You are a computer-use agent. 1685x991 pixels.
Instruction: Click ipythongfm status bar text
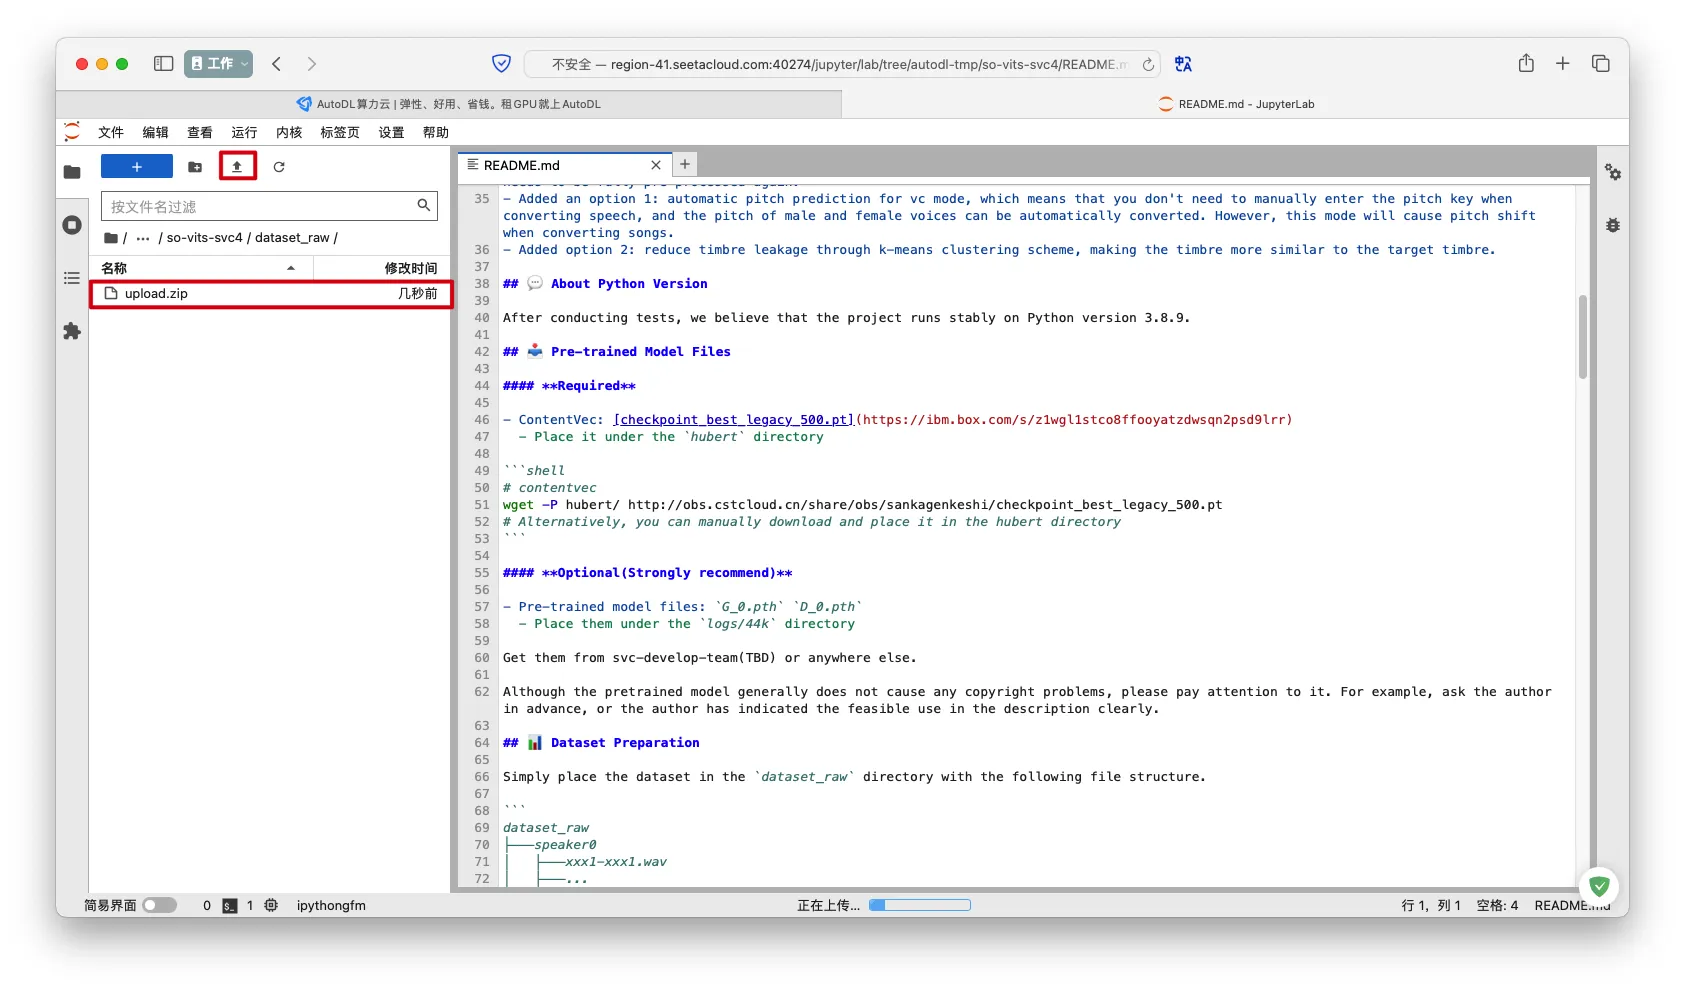pos(331,905)
